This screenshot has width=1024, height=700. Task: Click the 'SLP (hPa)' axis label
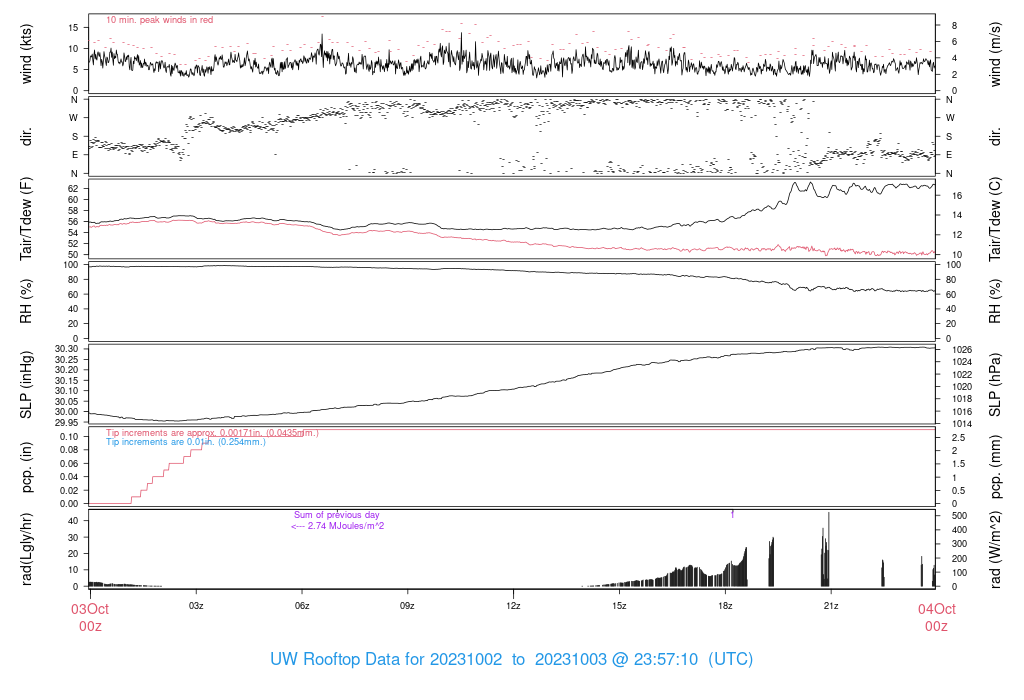click(995, 385)
